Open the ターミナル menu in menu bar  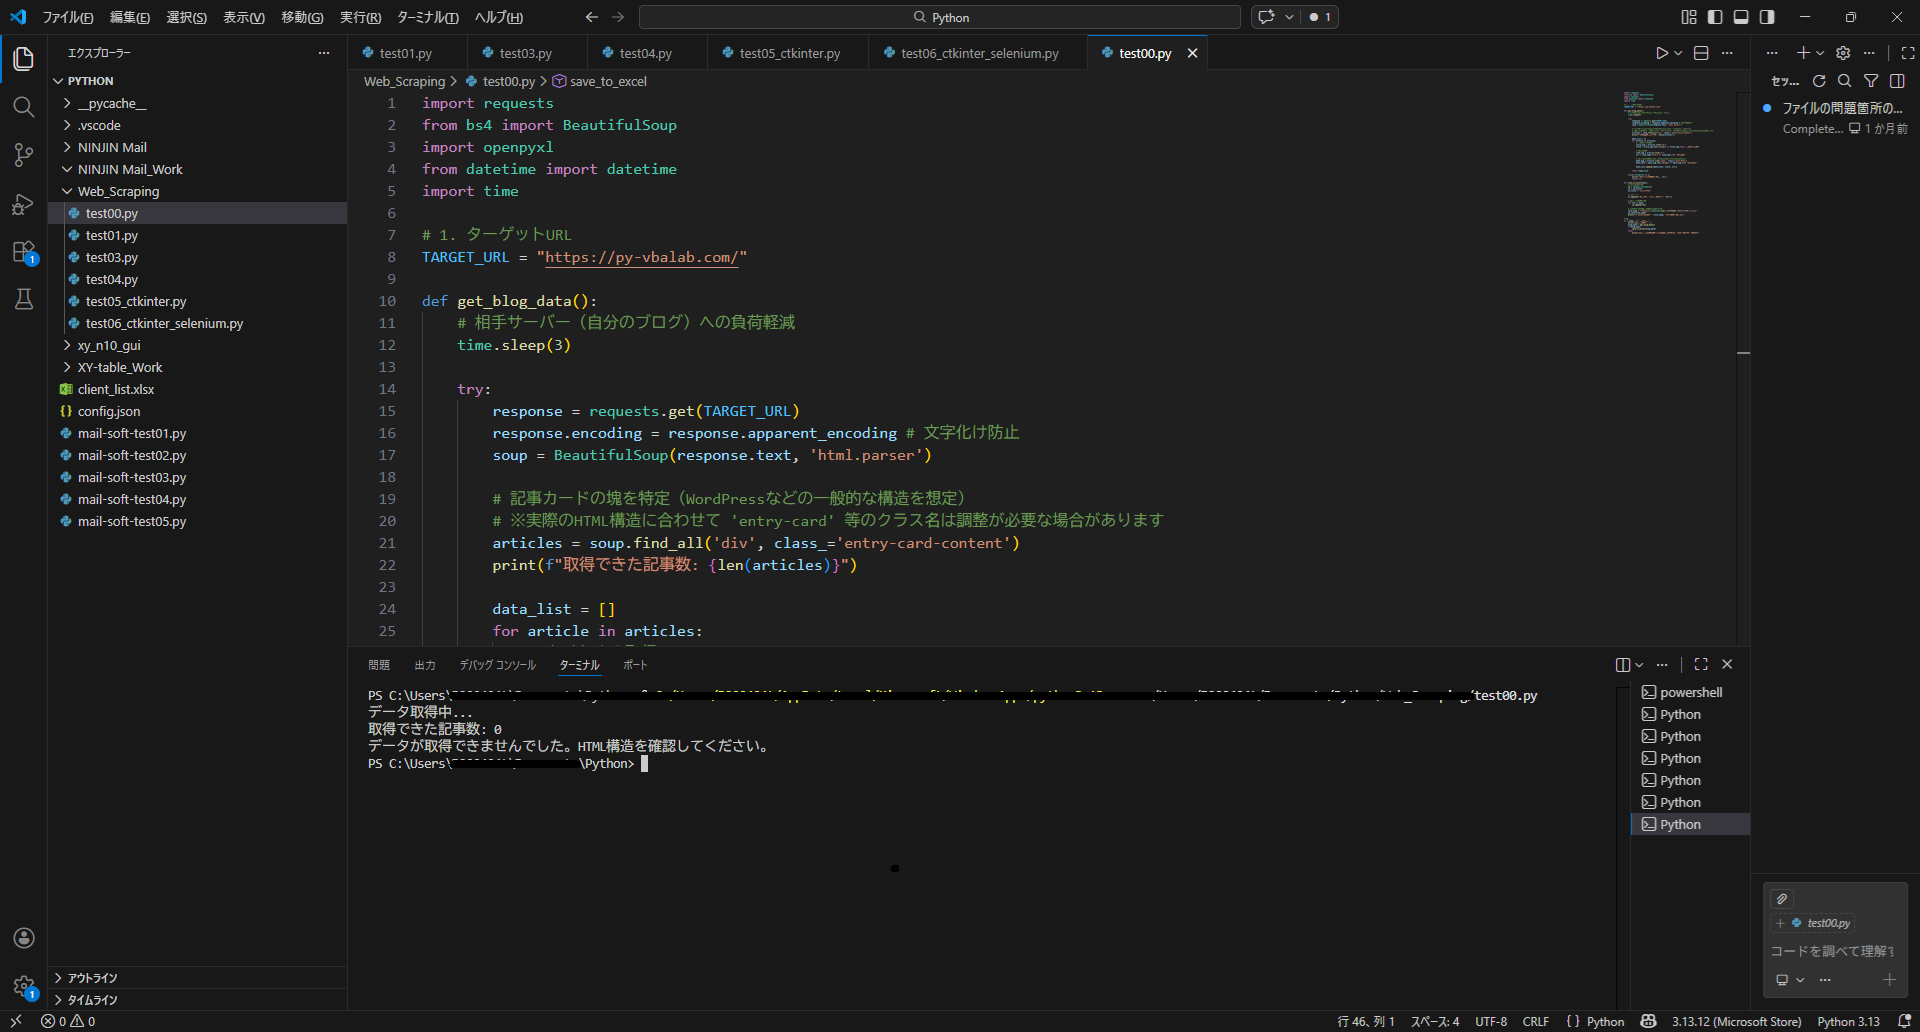pos(427,17)
